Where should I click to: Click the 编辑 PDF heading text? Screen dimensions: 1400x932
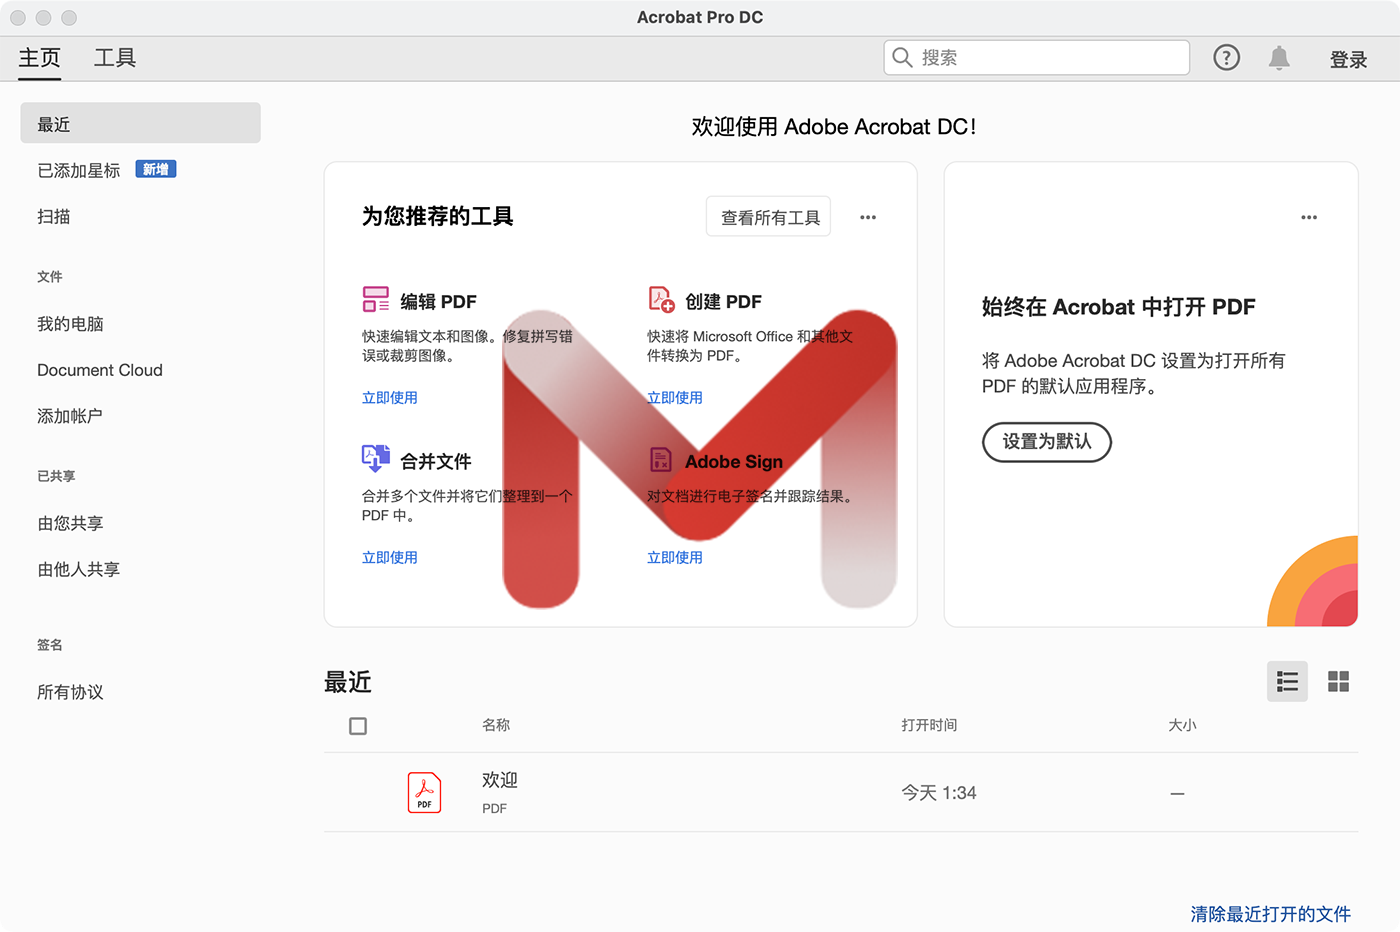[438, 302]
